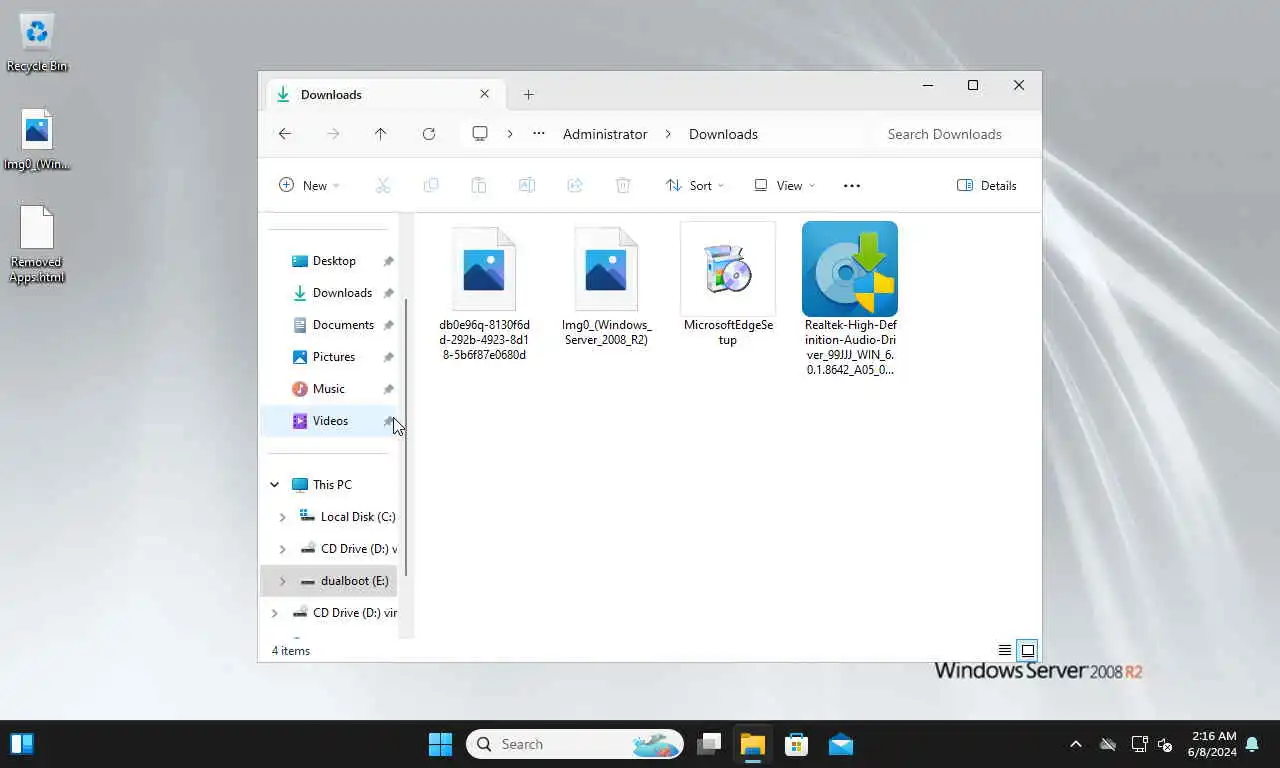Expand the bottom CD Drive (D:) vir node
Viewport: 1280px width, 768px height.
click(x=274, y=613)
